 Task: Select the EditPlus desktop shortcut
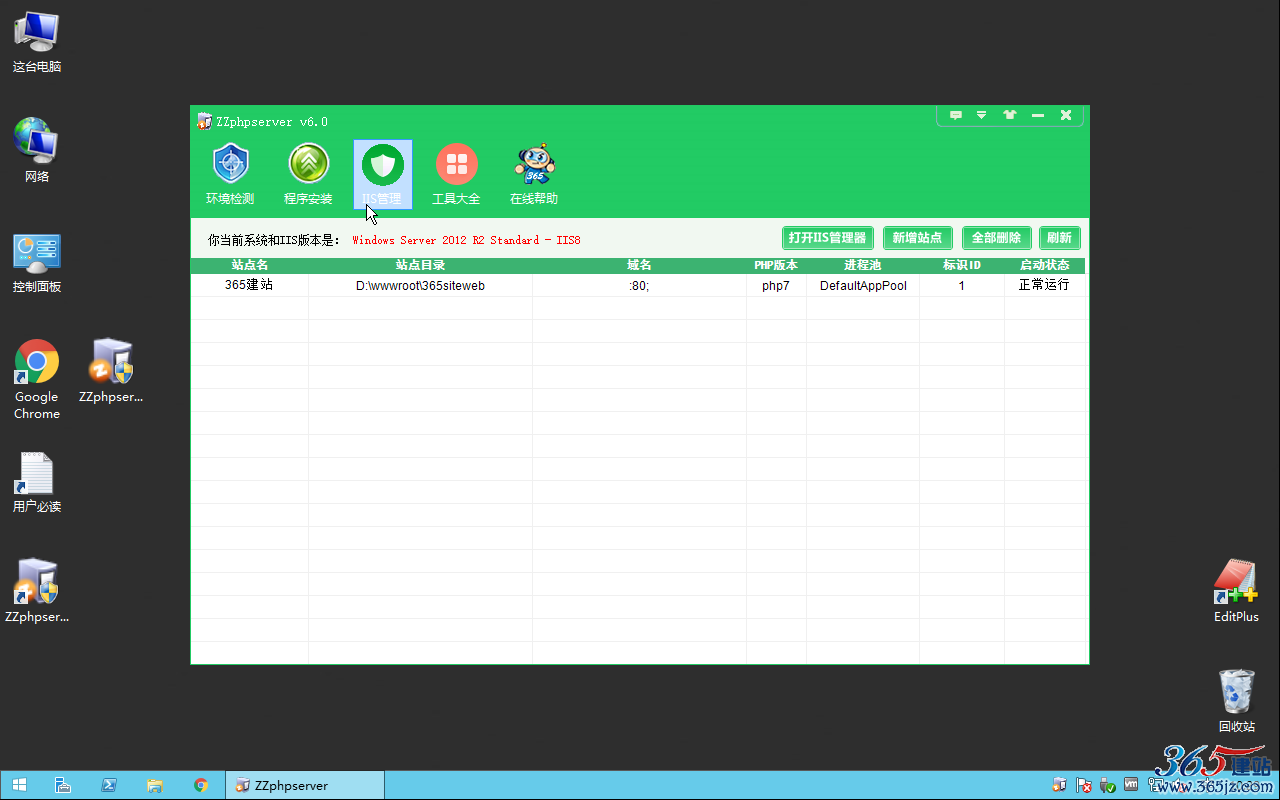tap(1236, 592)
